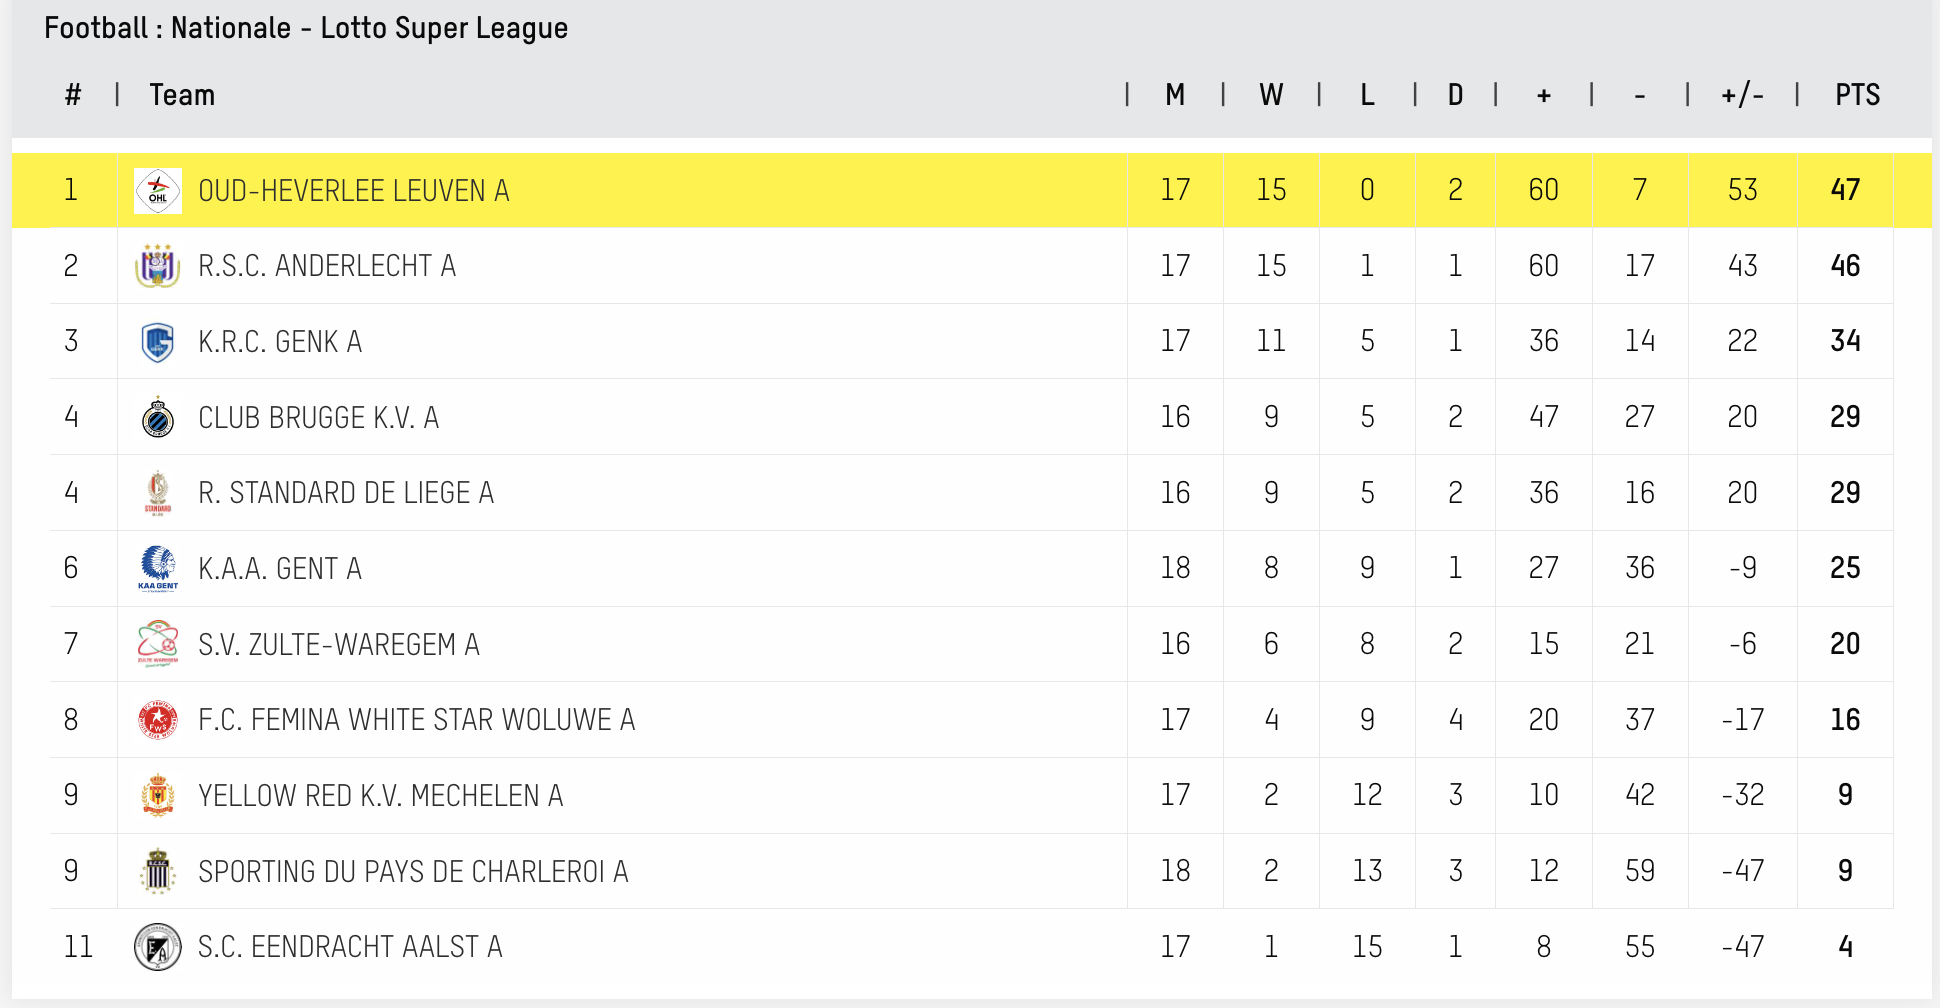Click the Zulte-Waregem club logo
The width and height of the screenshot is (1940, 1008).
[158, 644]
